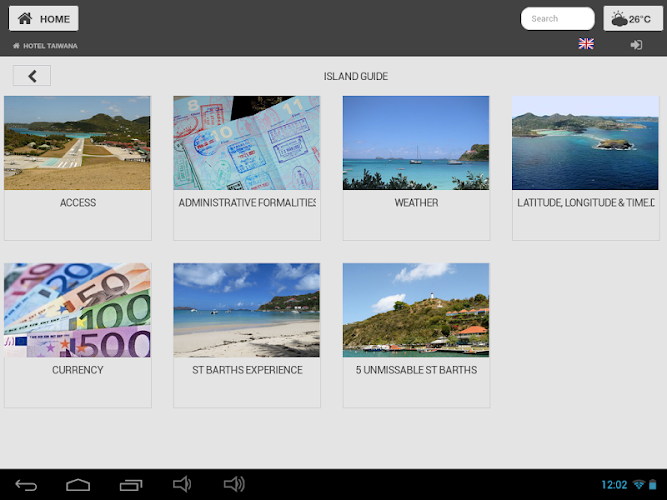Click the ISLAND GUIDE page title
The image size is (667, 500).
click(356, 76)
